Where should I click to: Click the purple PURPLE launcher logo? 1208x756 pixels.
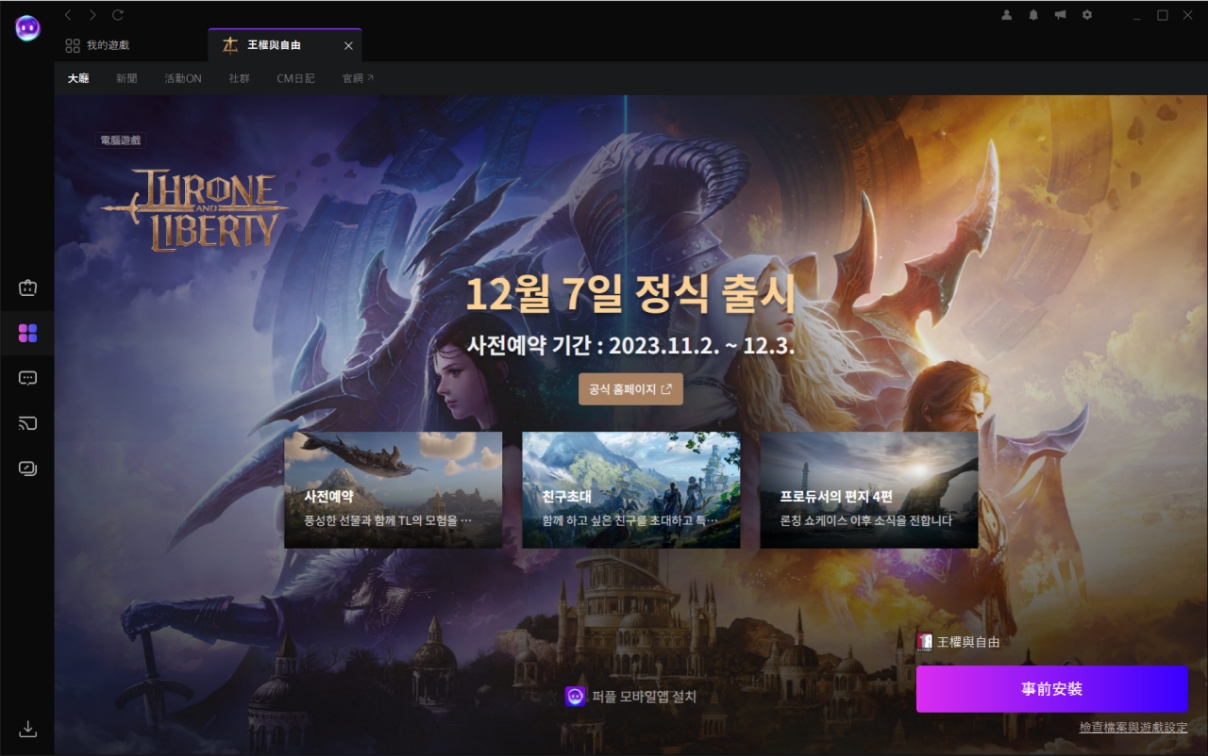click(27, 28)
